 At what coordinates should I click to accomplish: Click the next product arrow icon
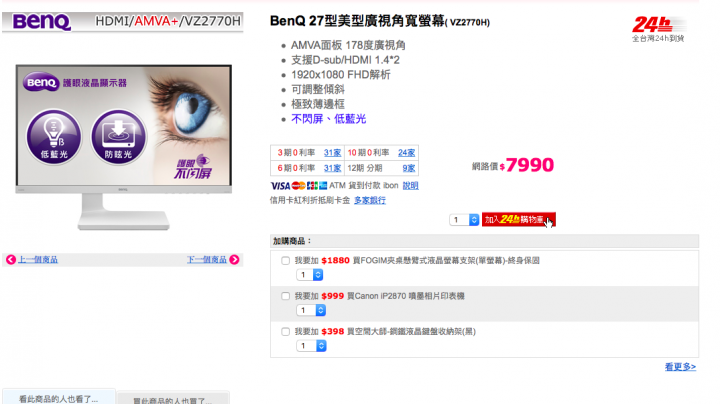click(234, 260)
